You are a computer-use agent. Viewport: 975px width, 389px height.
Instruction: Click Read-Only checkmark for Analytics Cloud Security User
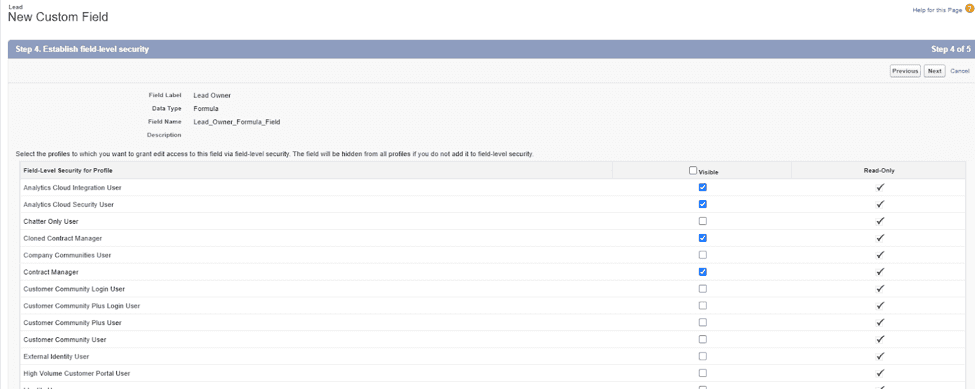(x=880, y=204)
